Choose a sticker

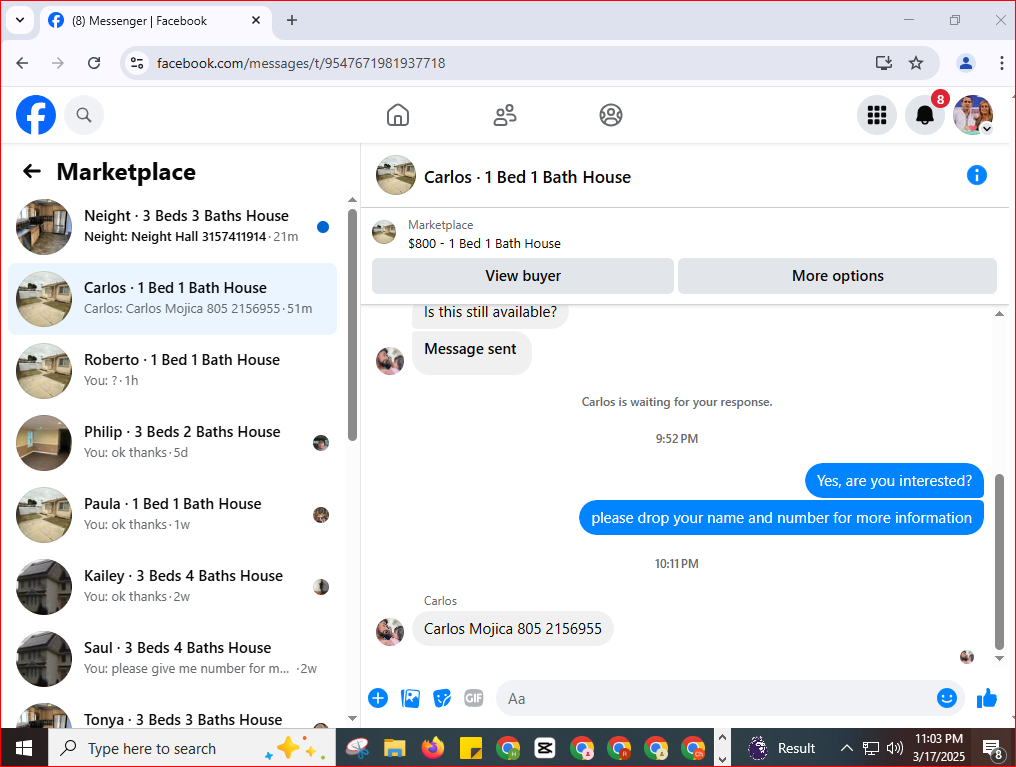pyautogui.click(x=442, y=698)
